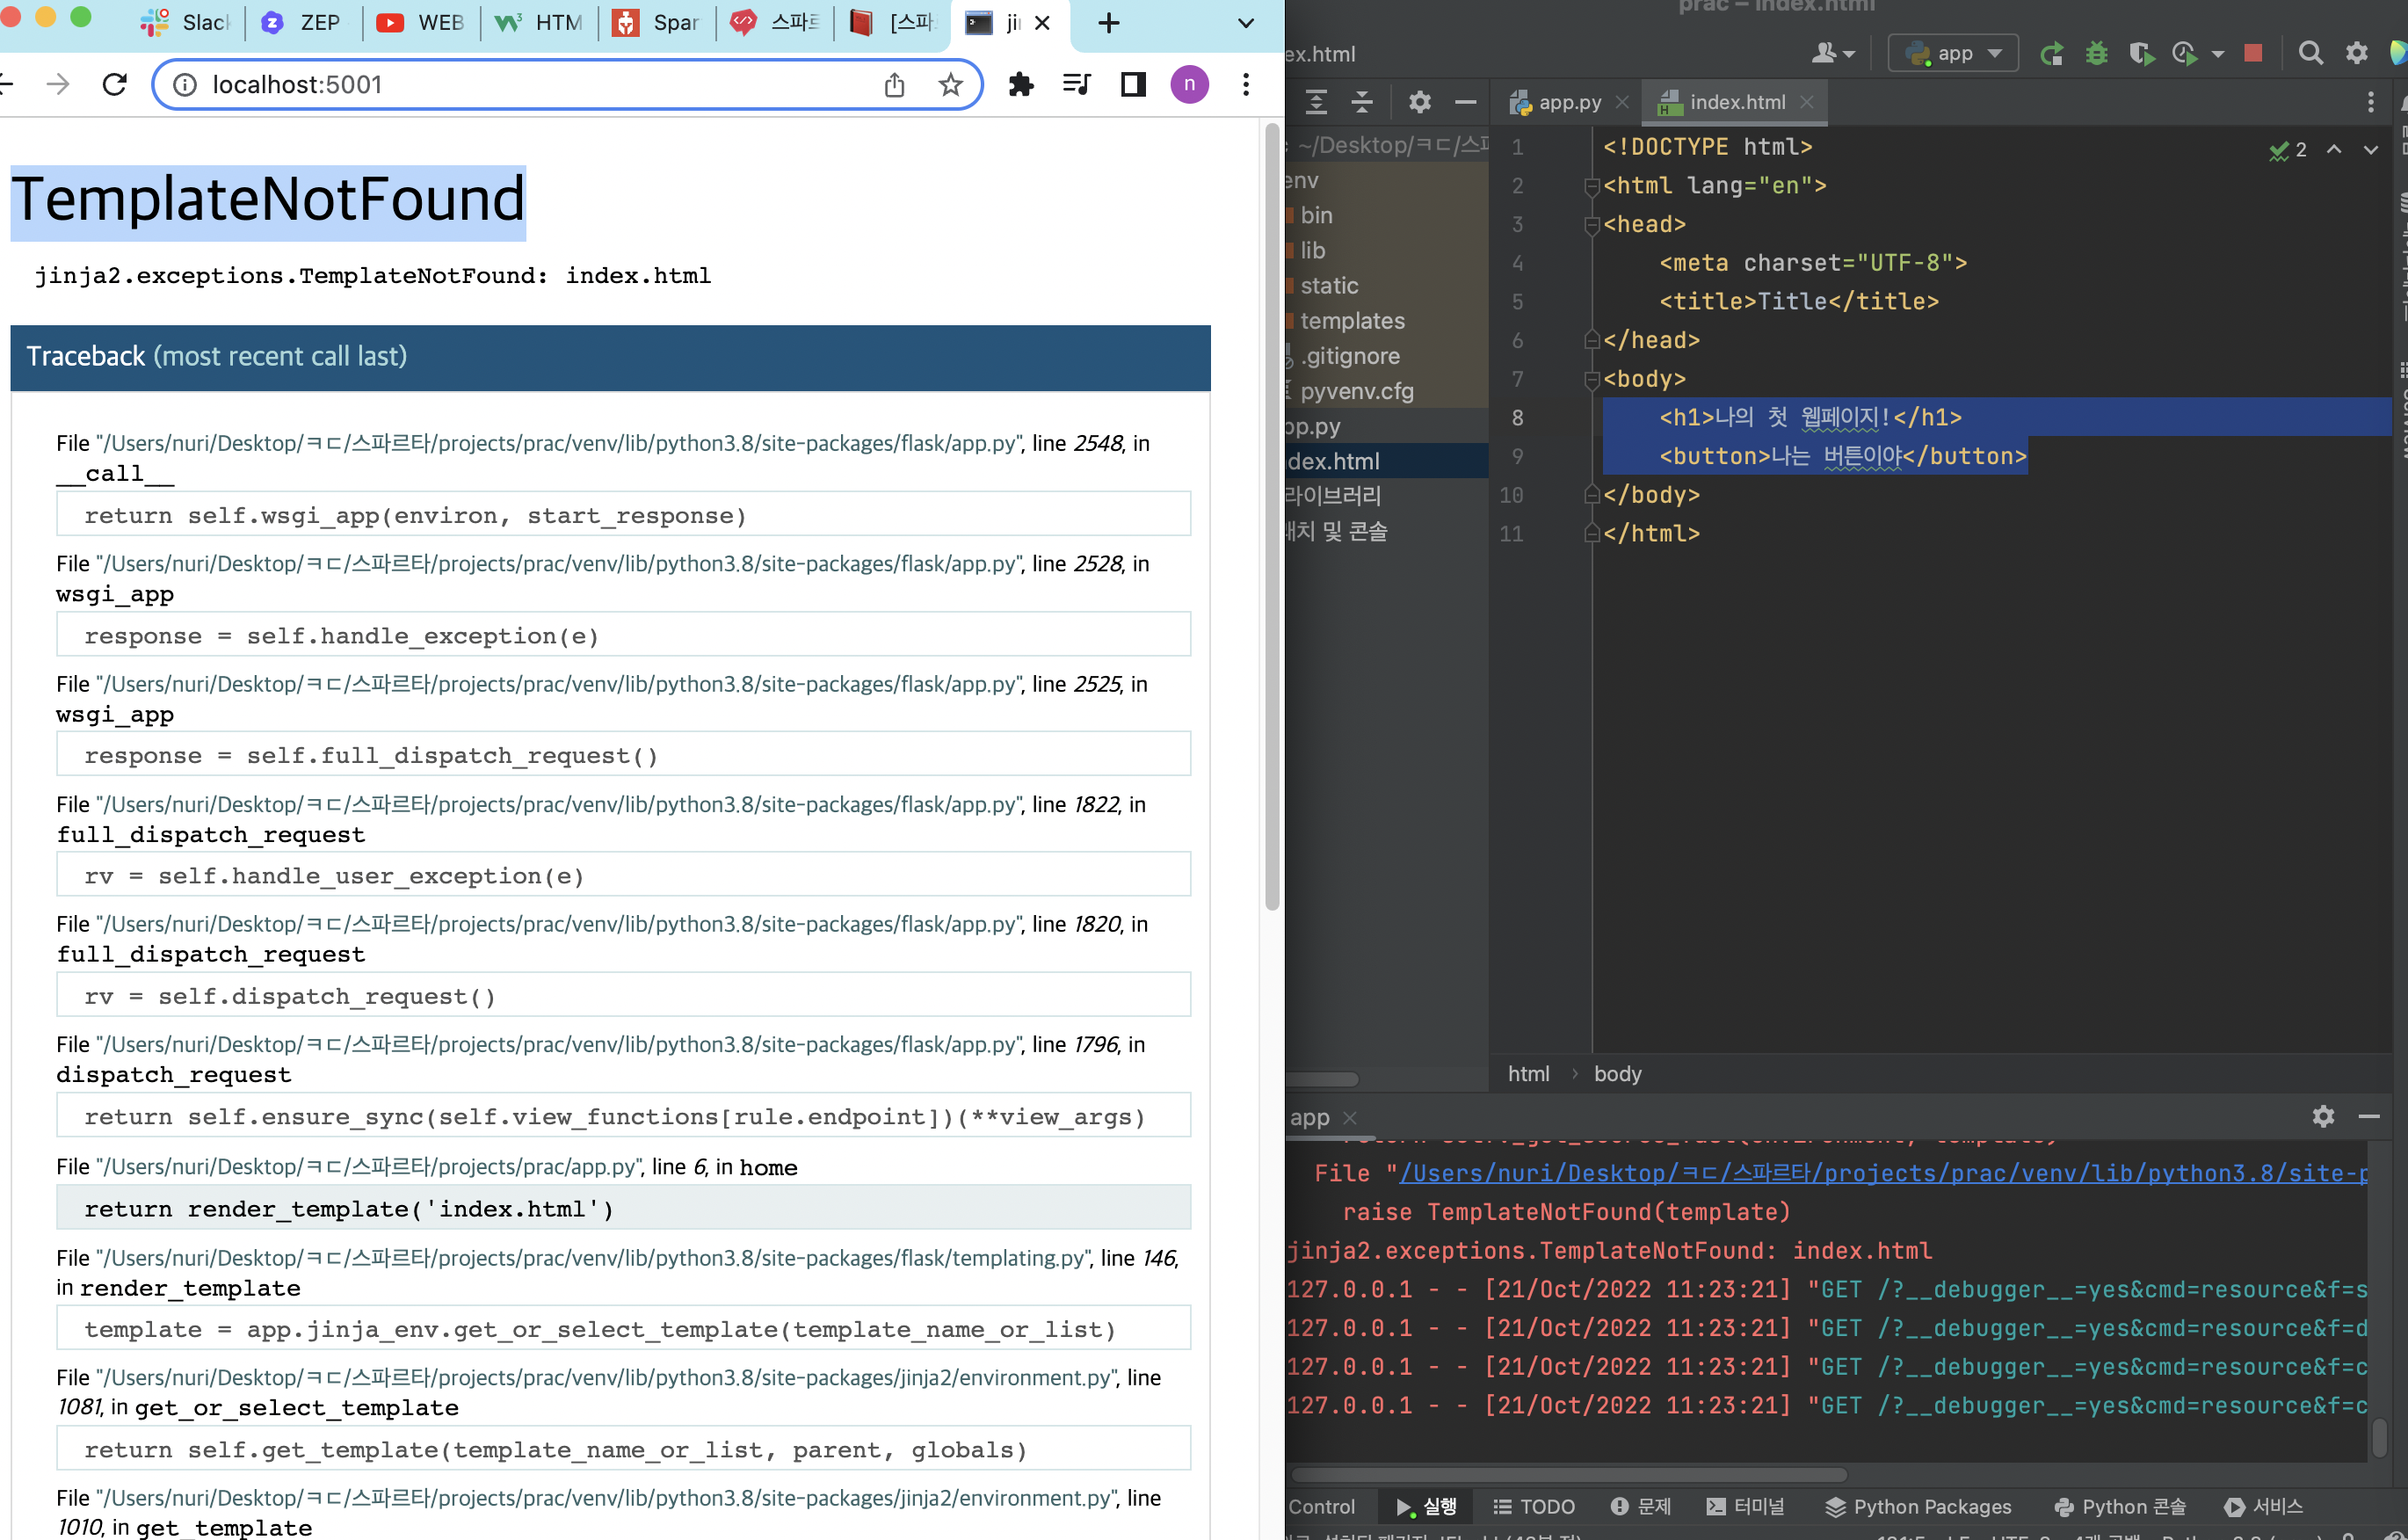Go forward in Chrome history
2408x1540 pixels.
click(x=58, y=85)
